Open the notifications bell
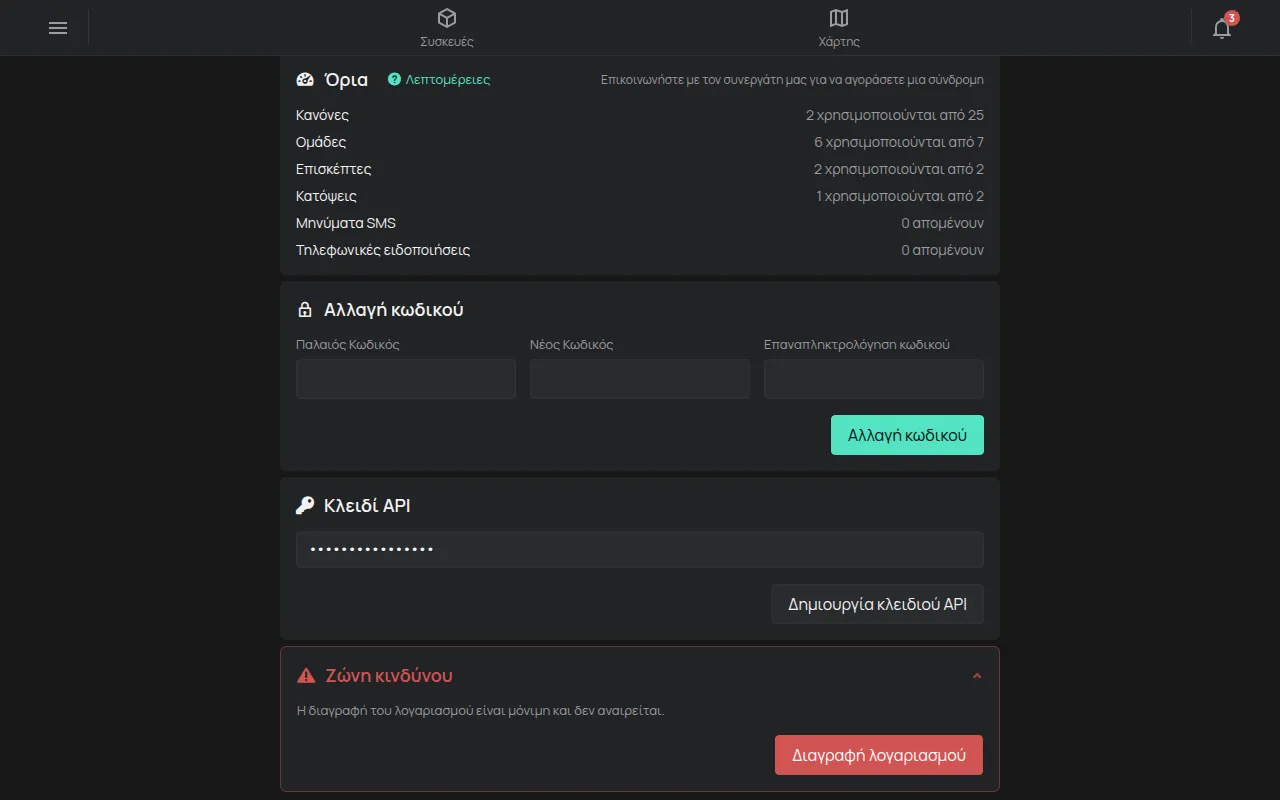 pyautogui.click(x=1222, y=28)
